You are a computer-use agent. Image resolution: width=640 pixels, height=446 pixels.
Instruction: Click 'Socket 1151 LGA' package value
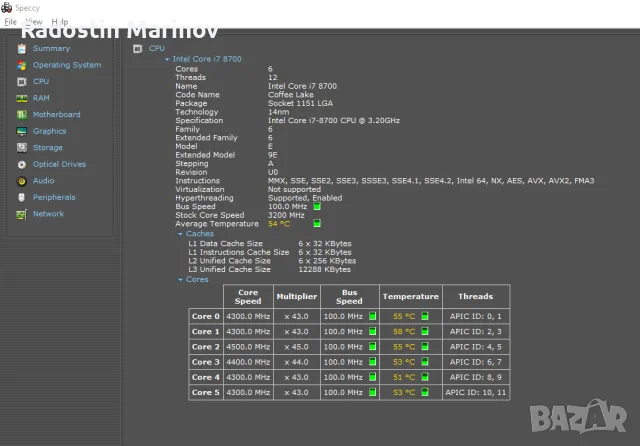pos(300,103)
